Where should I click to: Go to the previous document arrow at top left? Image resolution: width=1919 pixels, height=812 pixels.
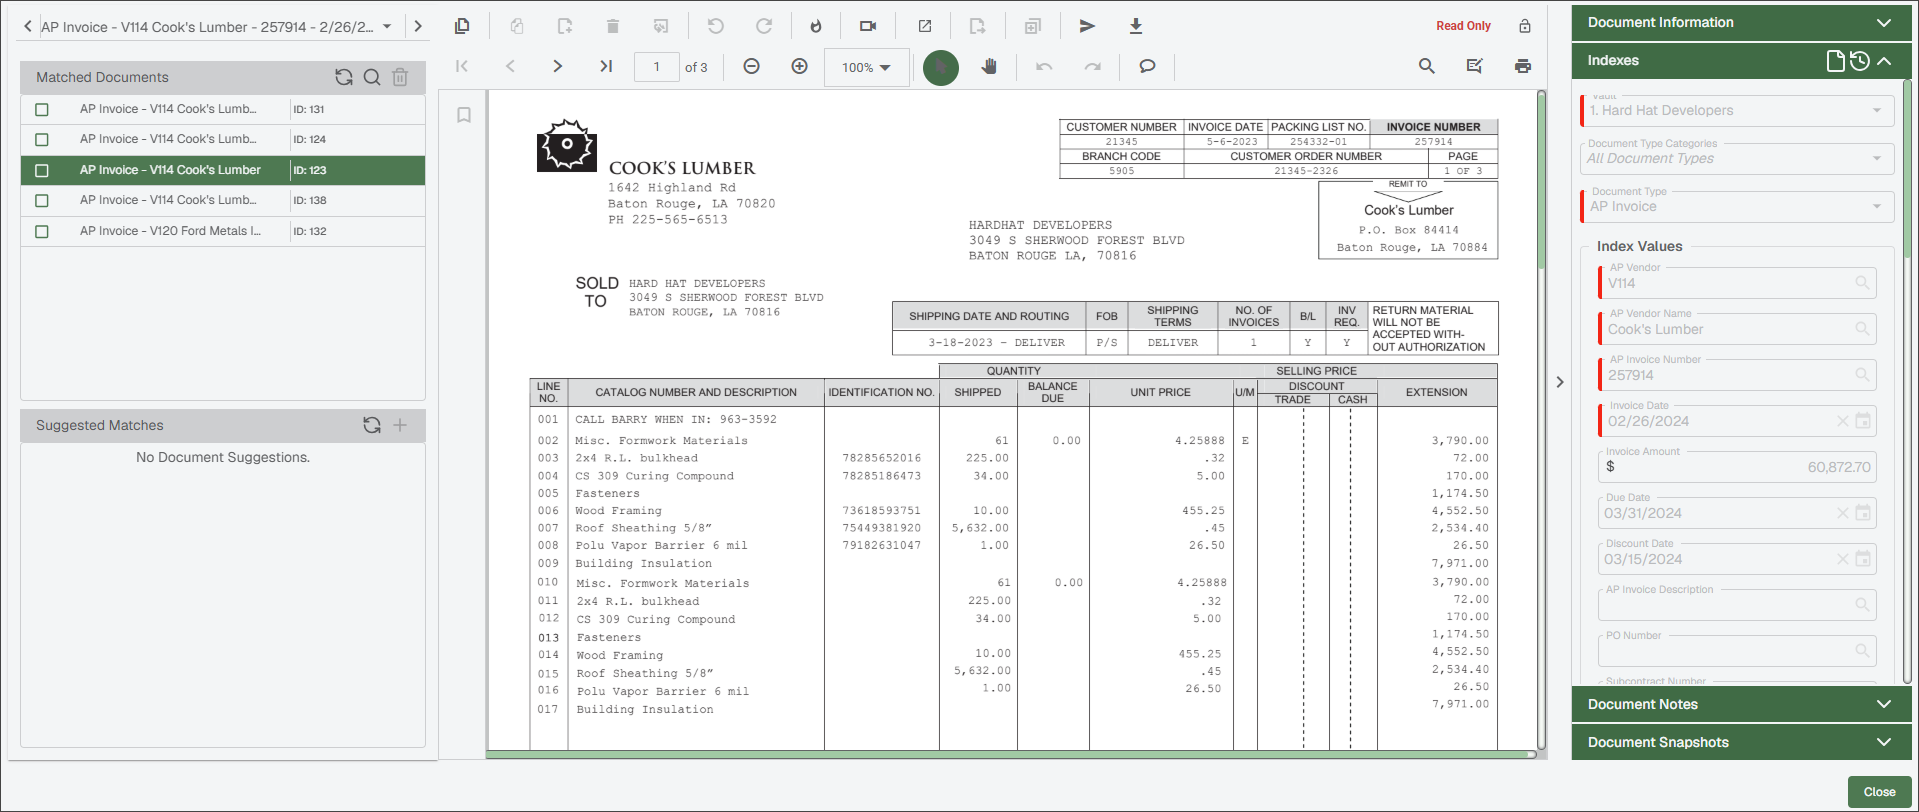click(27, 27)
